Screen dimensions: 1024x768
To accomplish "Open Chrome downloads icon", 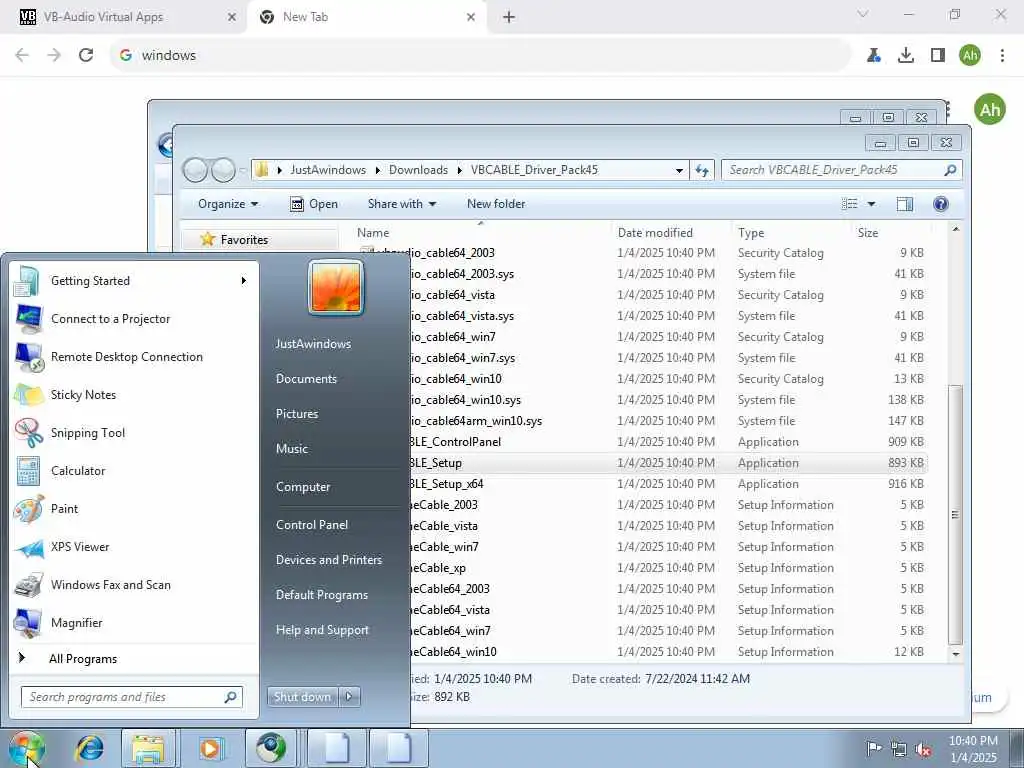I will point(906,56).
